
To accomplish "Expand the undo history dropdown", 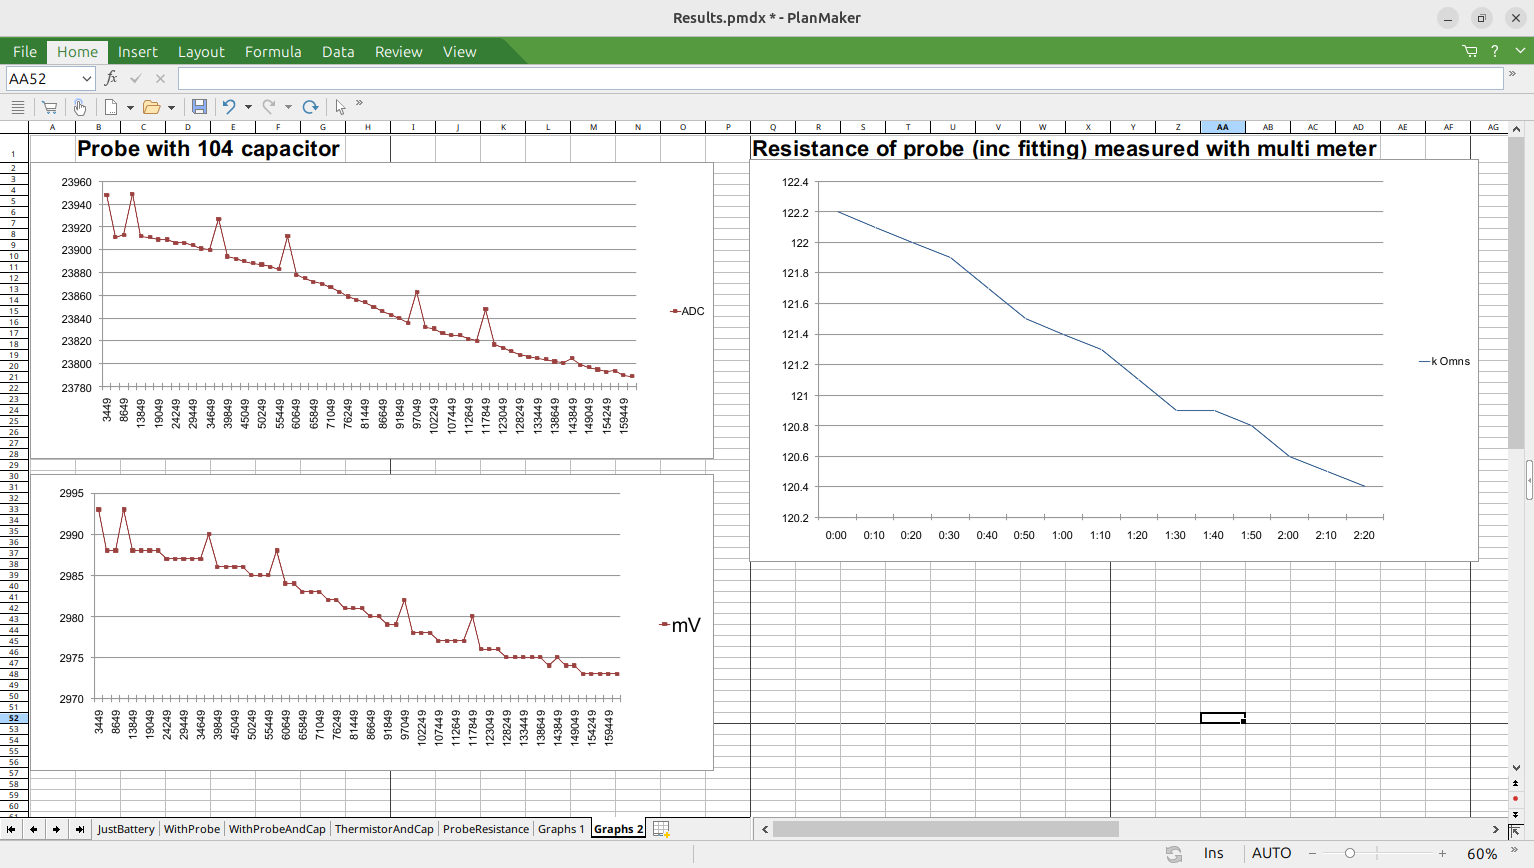I will [248, 107].
